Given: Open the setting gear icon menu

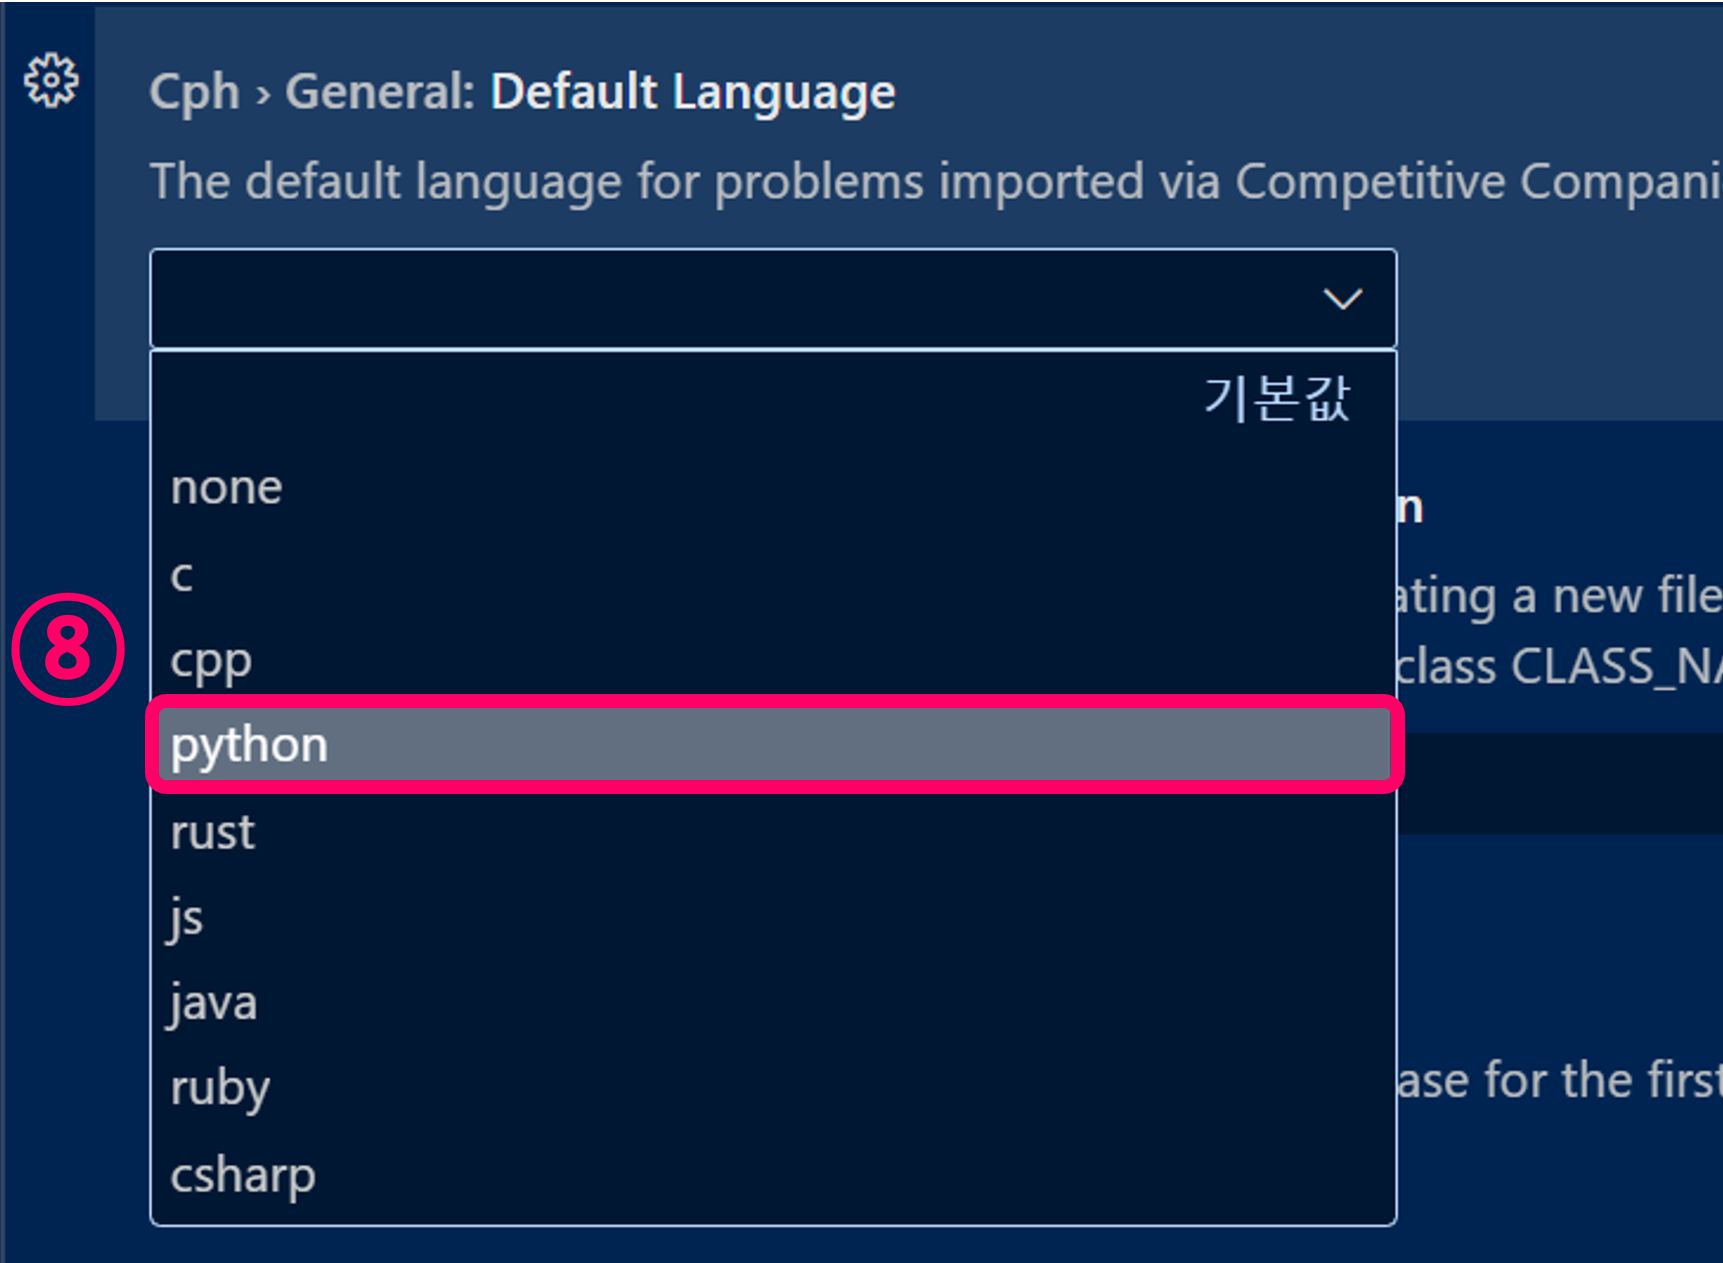Looking at the screenshot, I should pos(51,80).
